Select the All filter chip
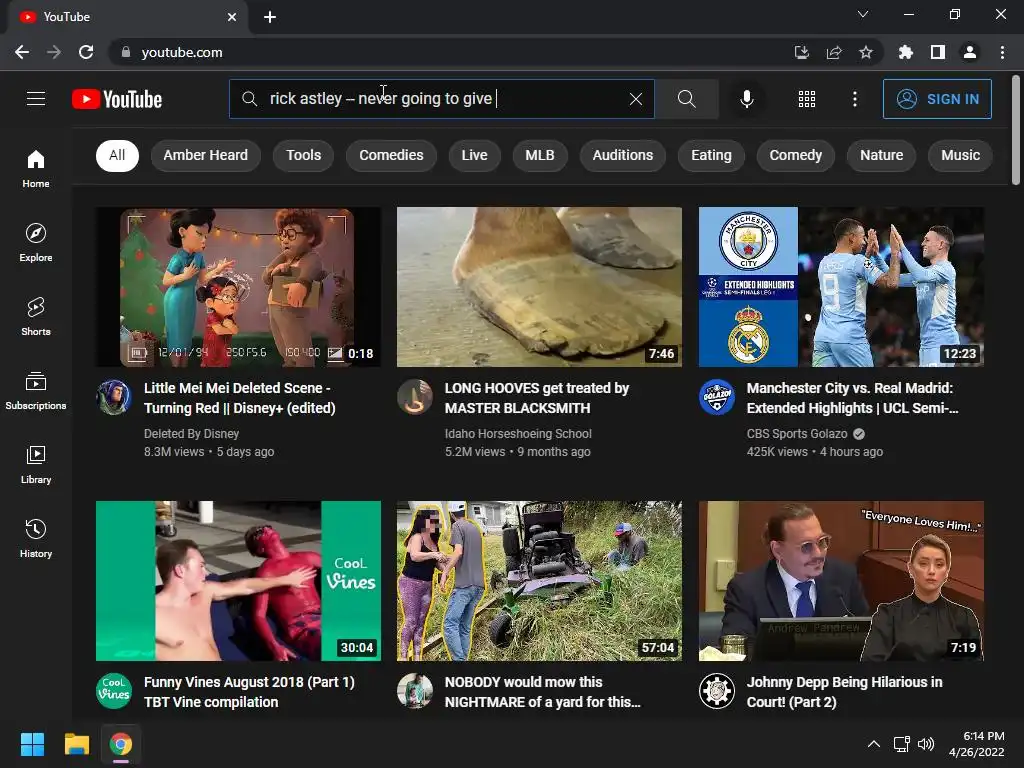The height and width of the screenshot is (768, 1024). [x=117, y=155]
